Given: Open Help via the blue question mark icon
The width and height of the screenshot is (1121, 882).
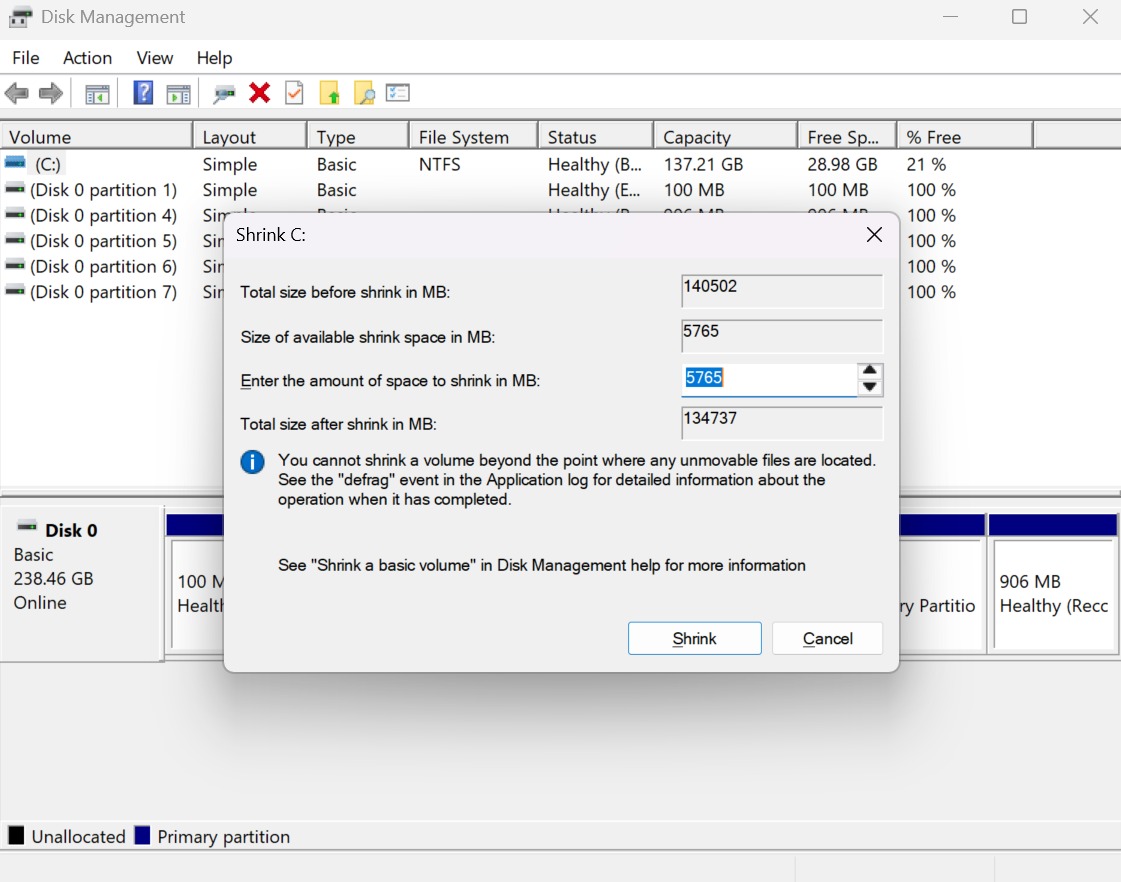Looking at the screenshot, I should (x=143, y=93).
